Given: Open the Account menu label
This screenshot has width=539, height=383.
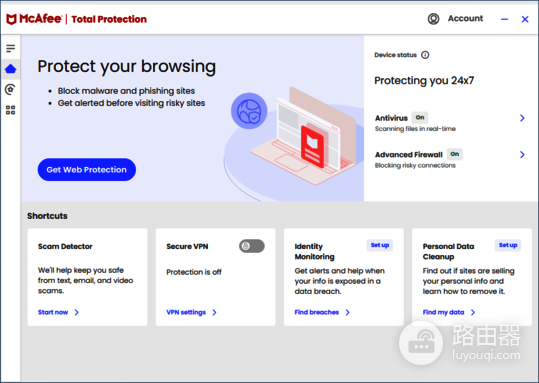Looking at the screenshot, I should pyautogui.click(x=465, y=18).
